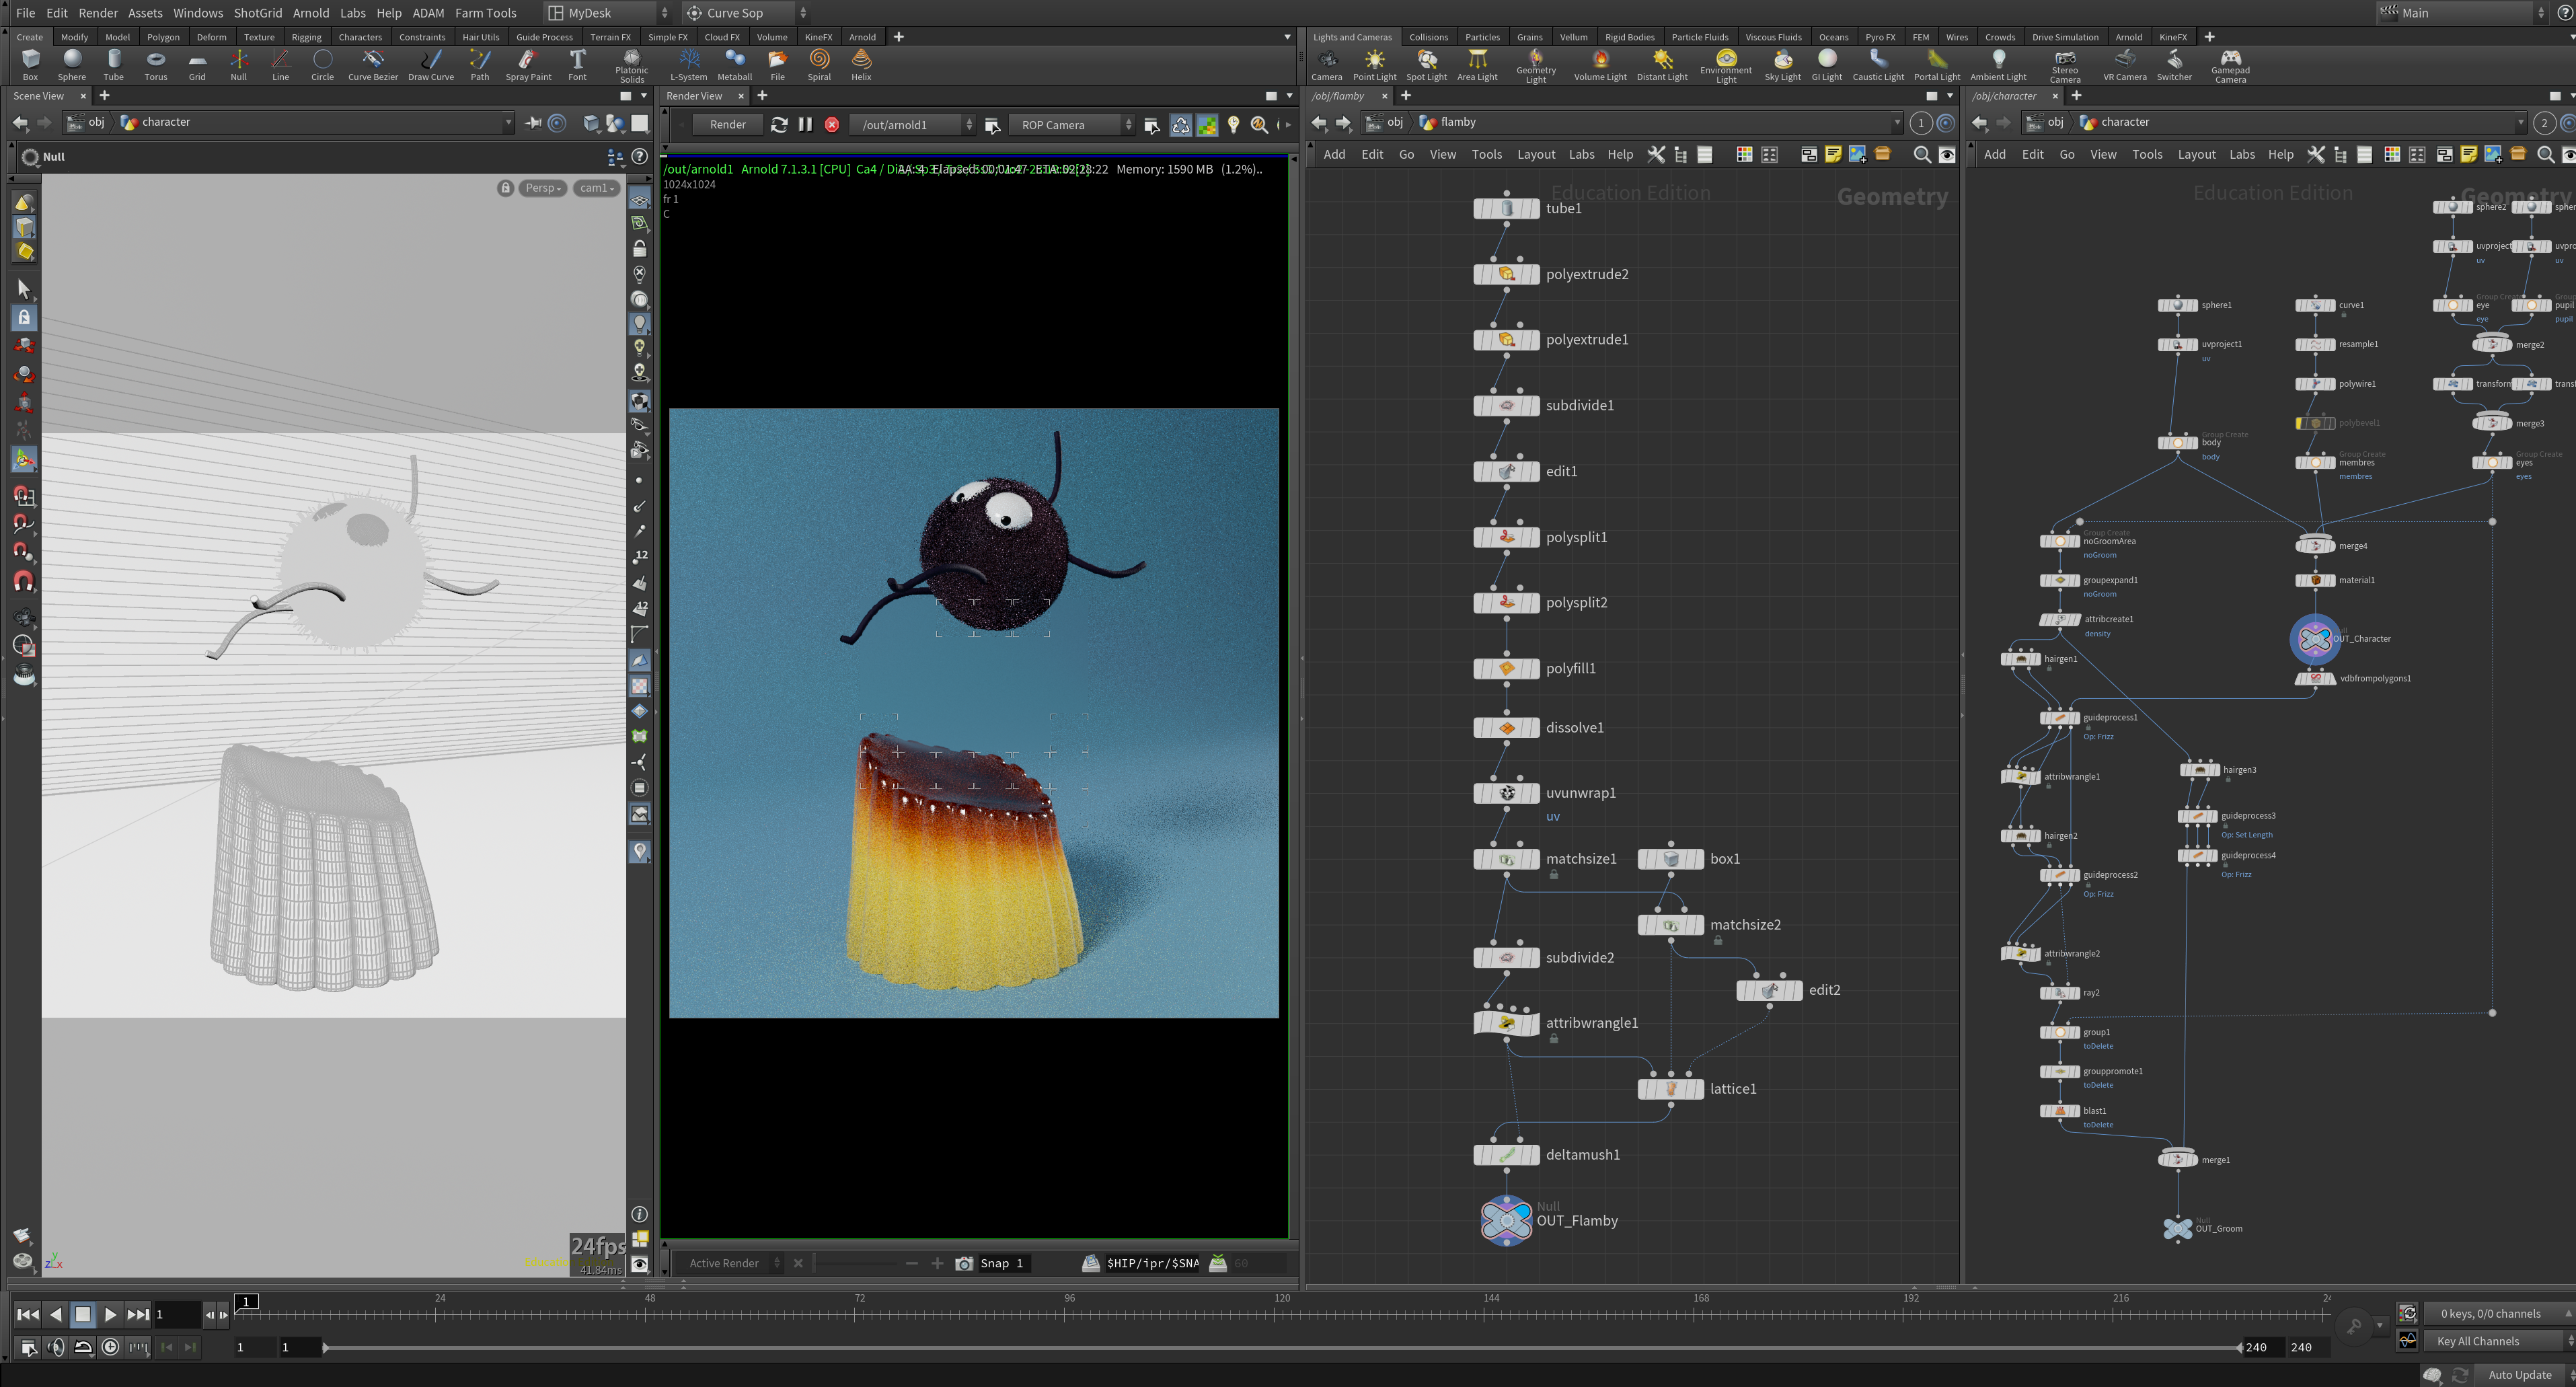Click the red stop render button

point(832,125)
